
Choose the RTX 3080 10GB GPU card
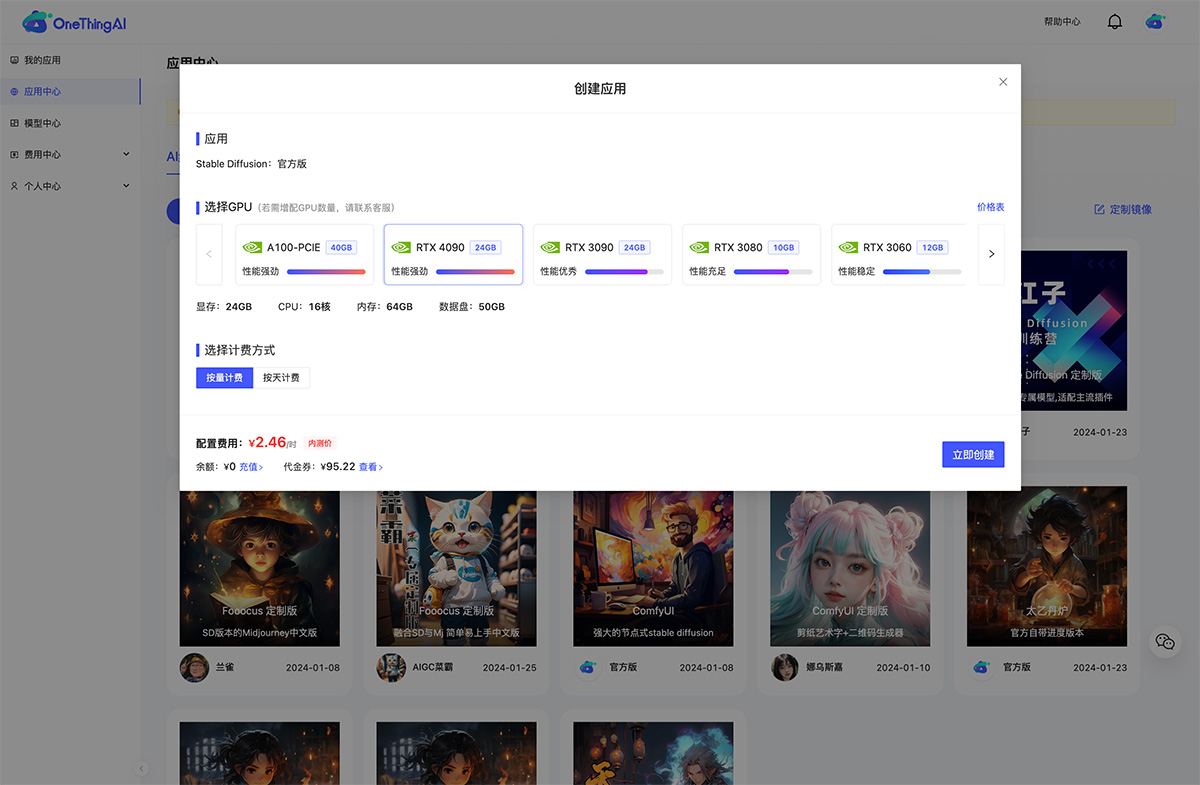point(751,255)
